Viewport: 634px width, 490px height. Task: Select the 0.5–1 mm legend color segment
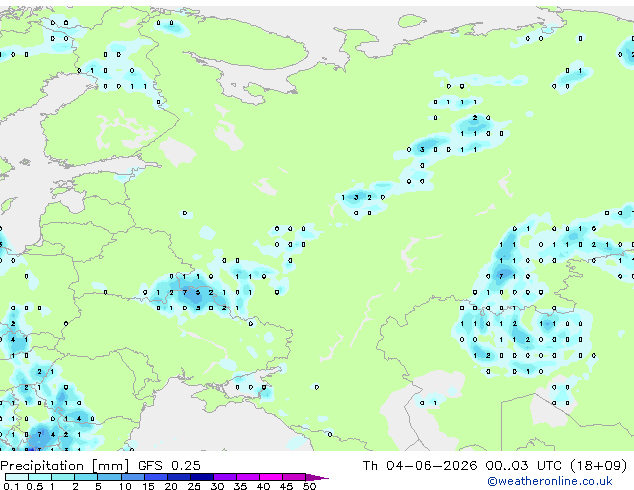pyautogui.click(x=40, y=477)
